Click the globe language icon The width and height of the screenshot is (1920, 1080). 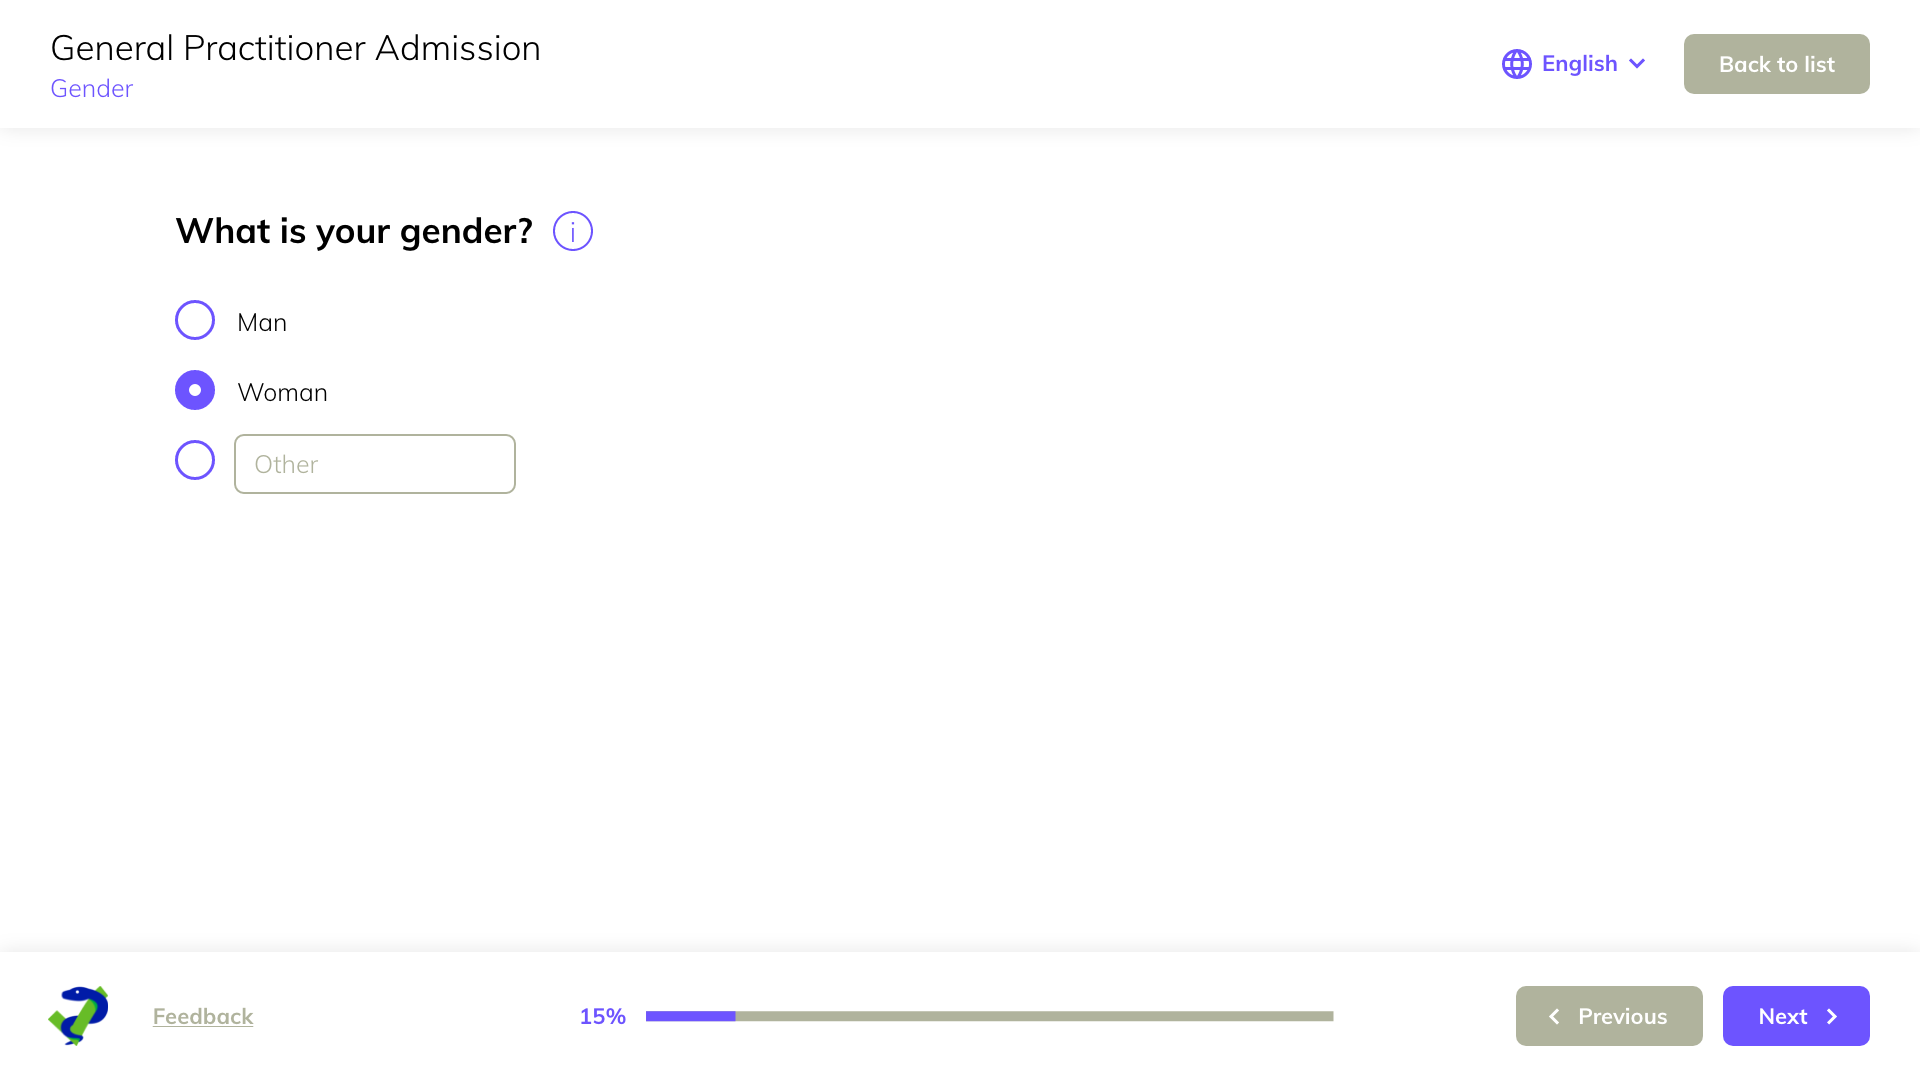pyautogui.click(x=1516, y=64)
